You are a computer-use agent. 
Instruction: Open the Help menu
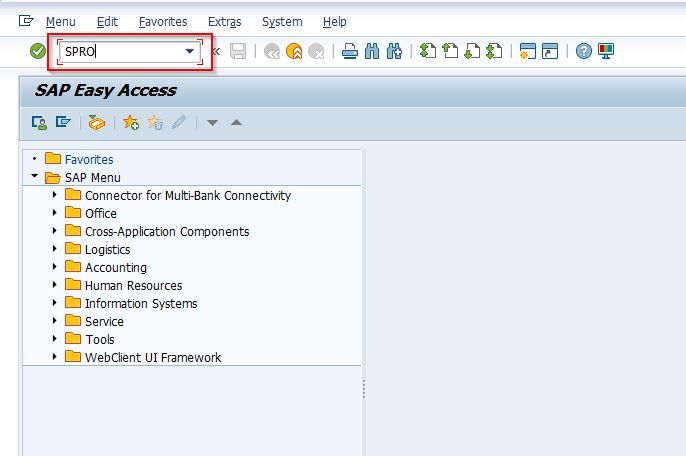(x=335, y=21)
